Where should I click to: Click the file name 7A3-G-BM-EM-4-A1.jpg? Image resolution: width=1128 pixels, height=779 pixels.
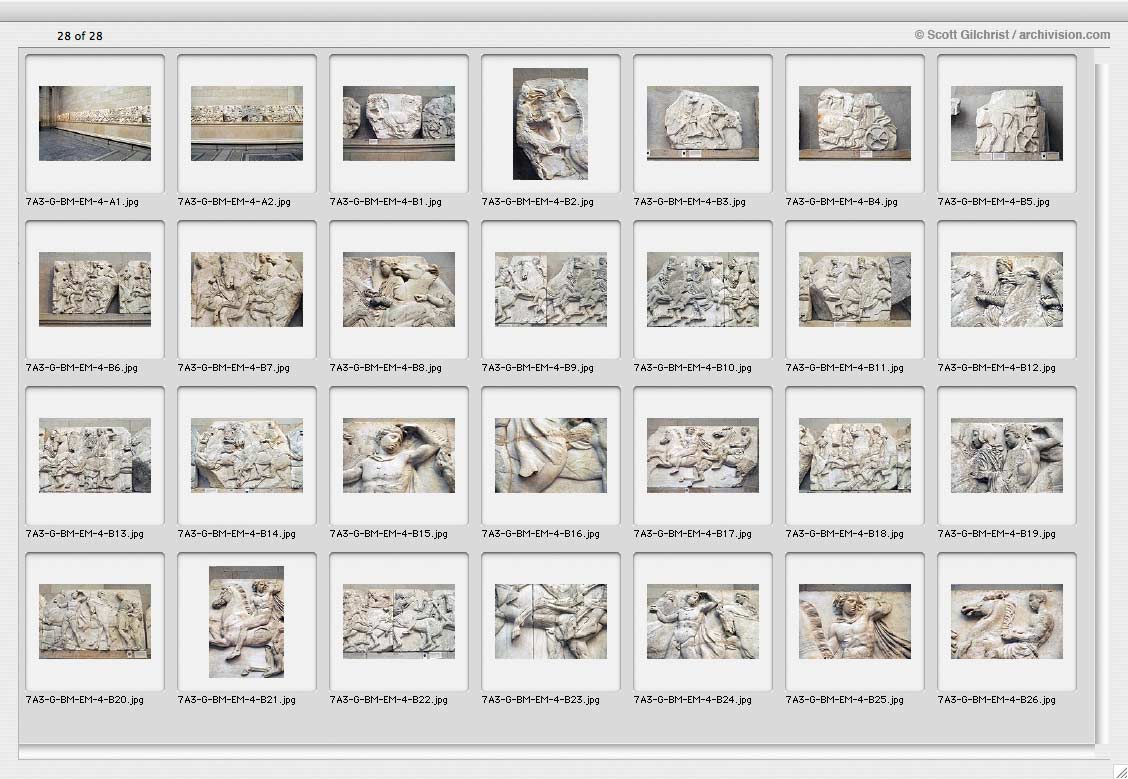82,202
